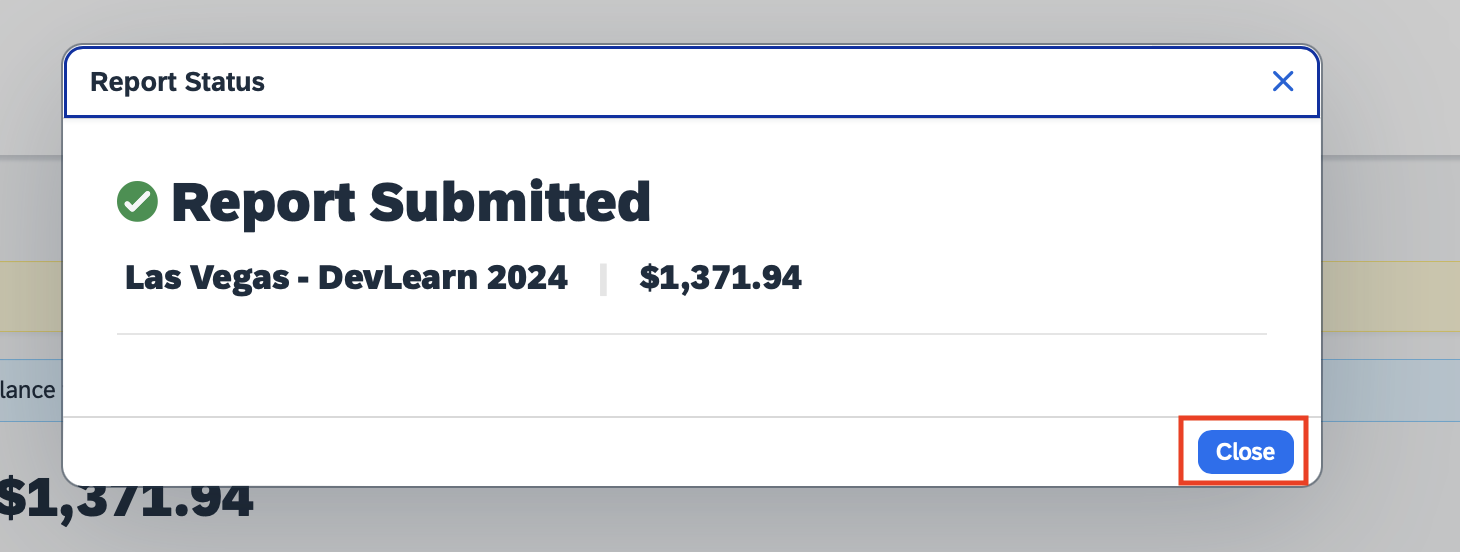Image resolution: width=1460 pixels, height=552 pixels.
Task: Click the word Report in the large heading
Action: point(264,202)
